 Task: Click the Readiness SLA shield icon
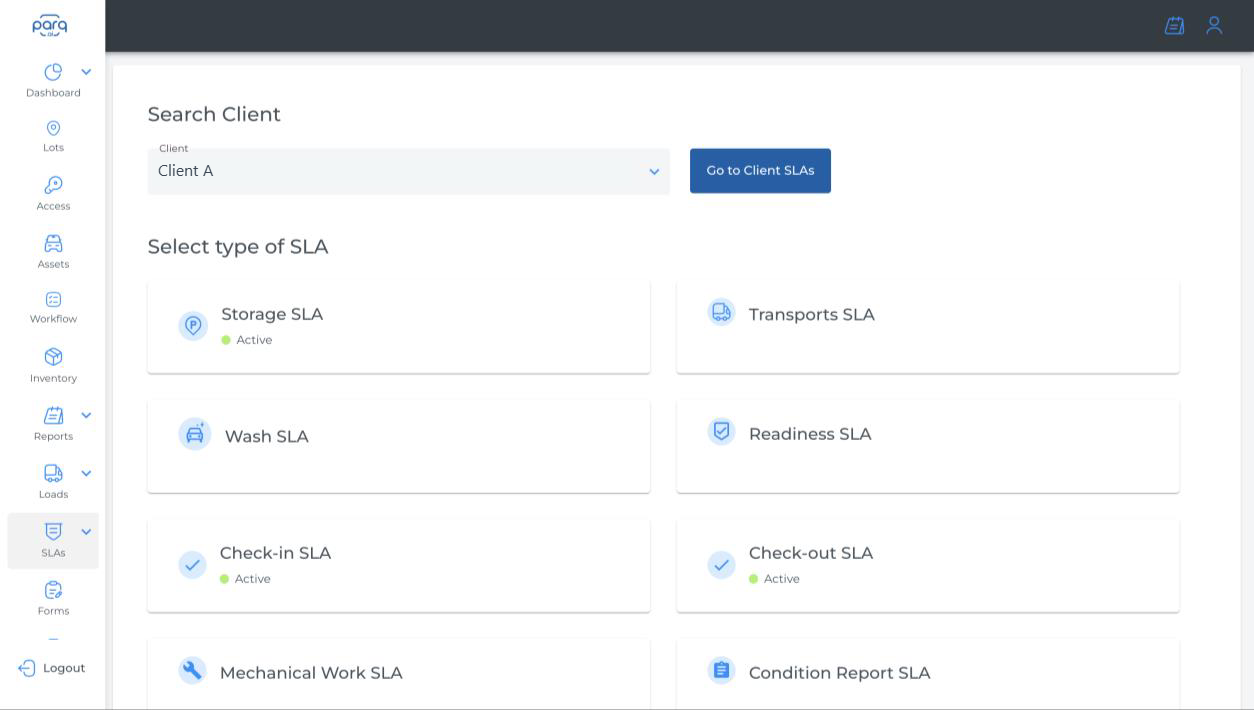click(x=721, y=431)
